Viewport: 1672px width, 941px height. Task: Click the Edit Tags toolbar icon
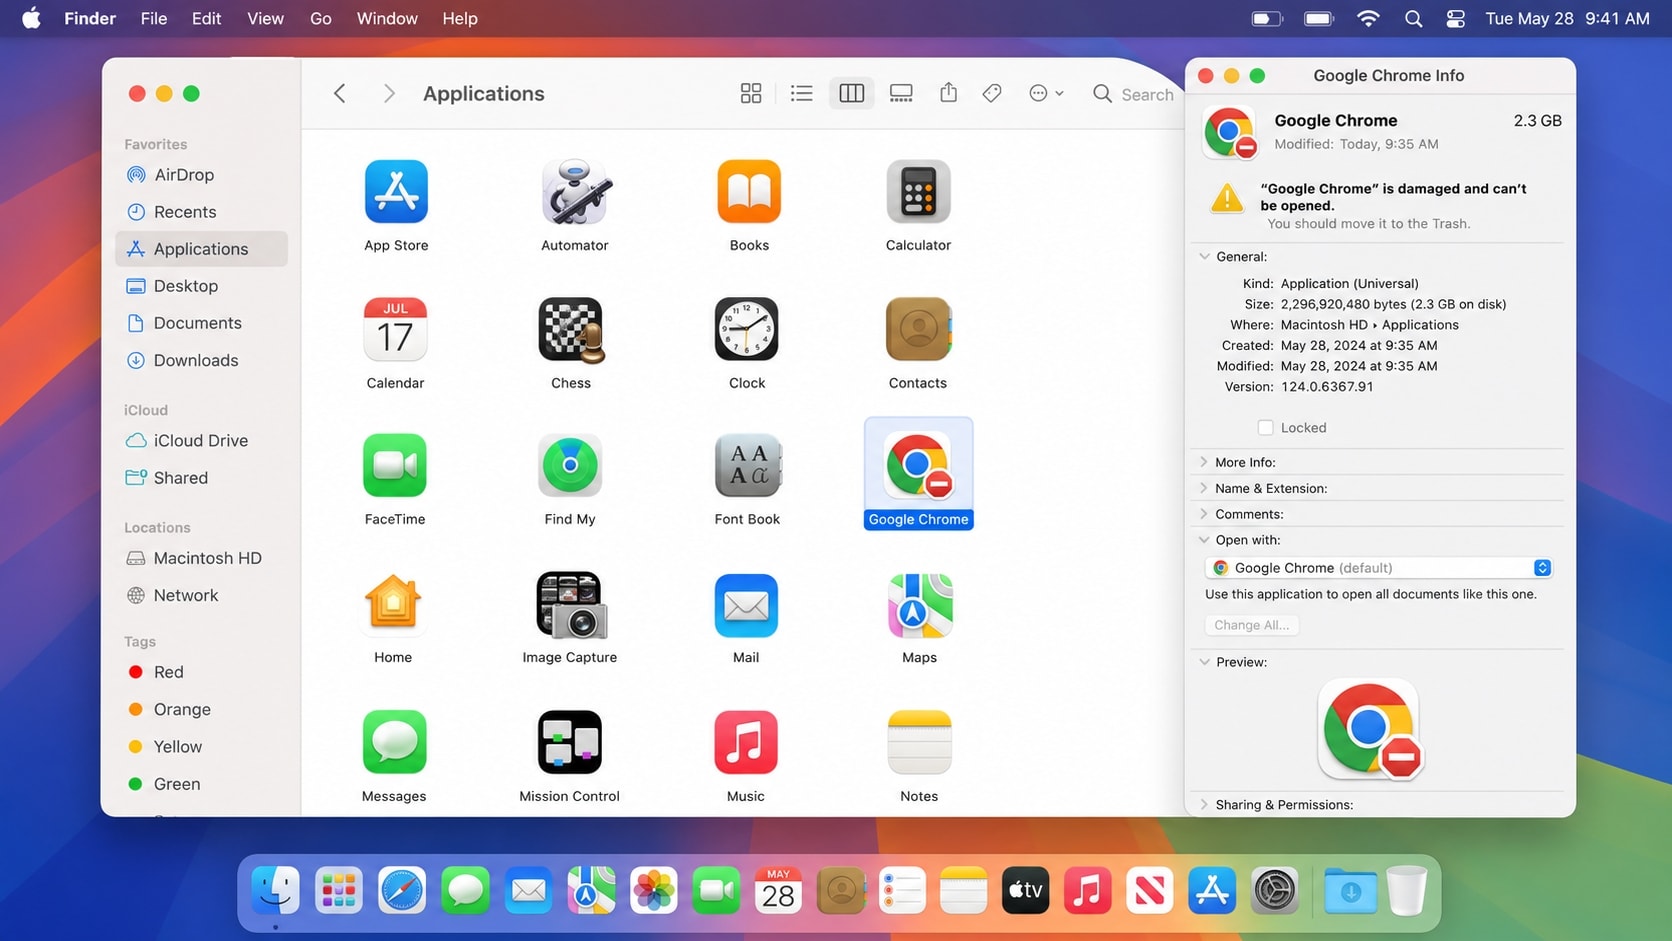[x=992, y=93]
